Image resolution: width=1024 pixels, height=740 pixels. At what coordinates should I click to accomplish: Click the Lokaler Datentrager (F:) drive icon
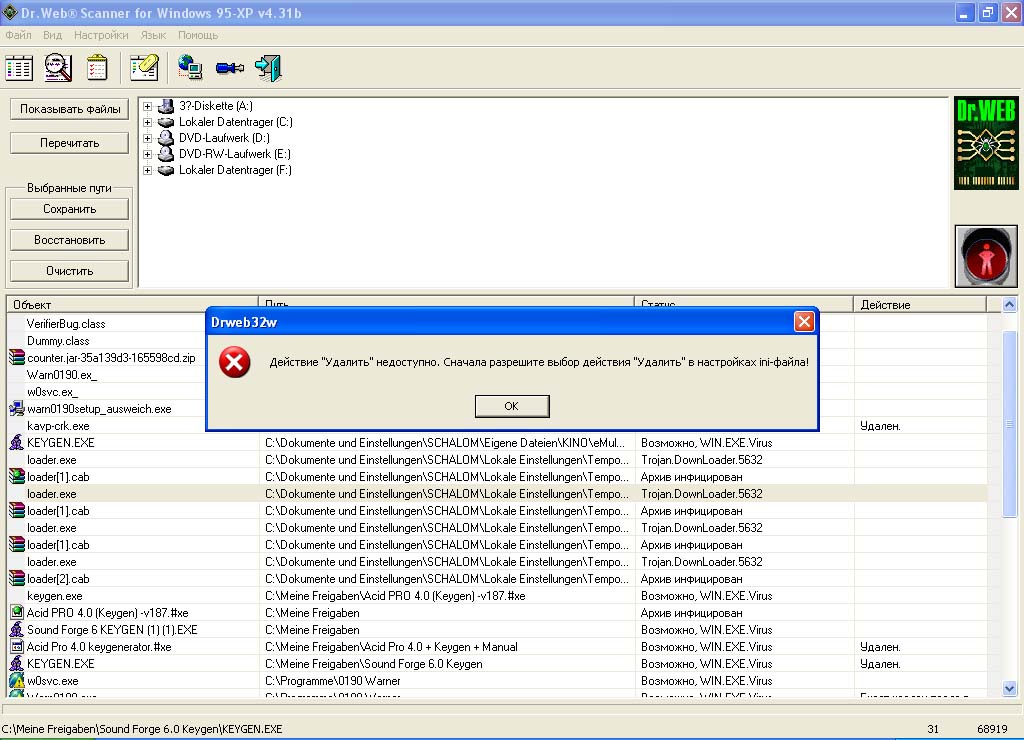coord(167,170)
